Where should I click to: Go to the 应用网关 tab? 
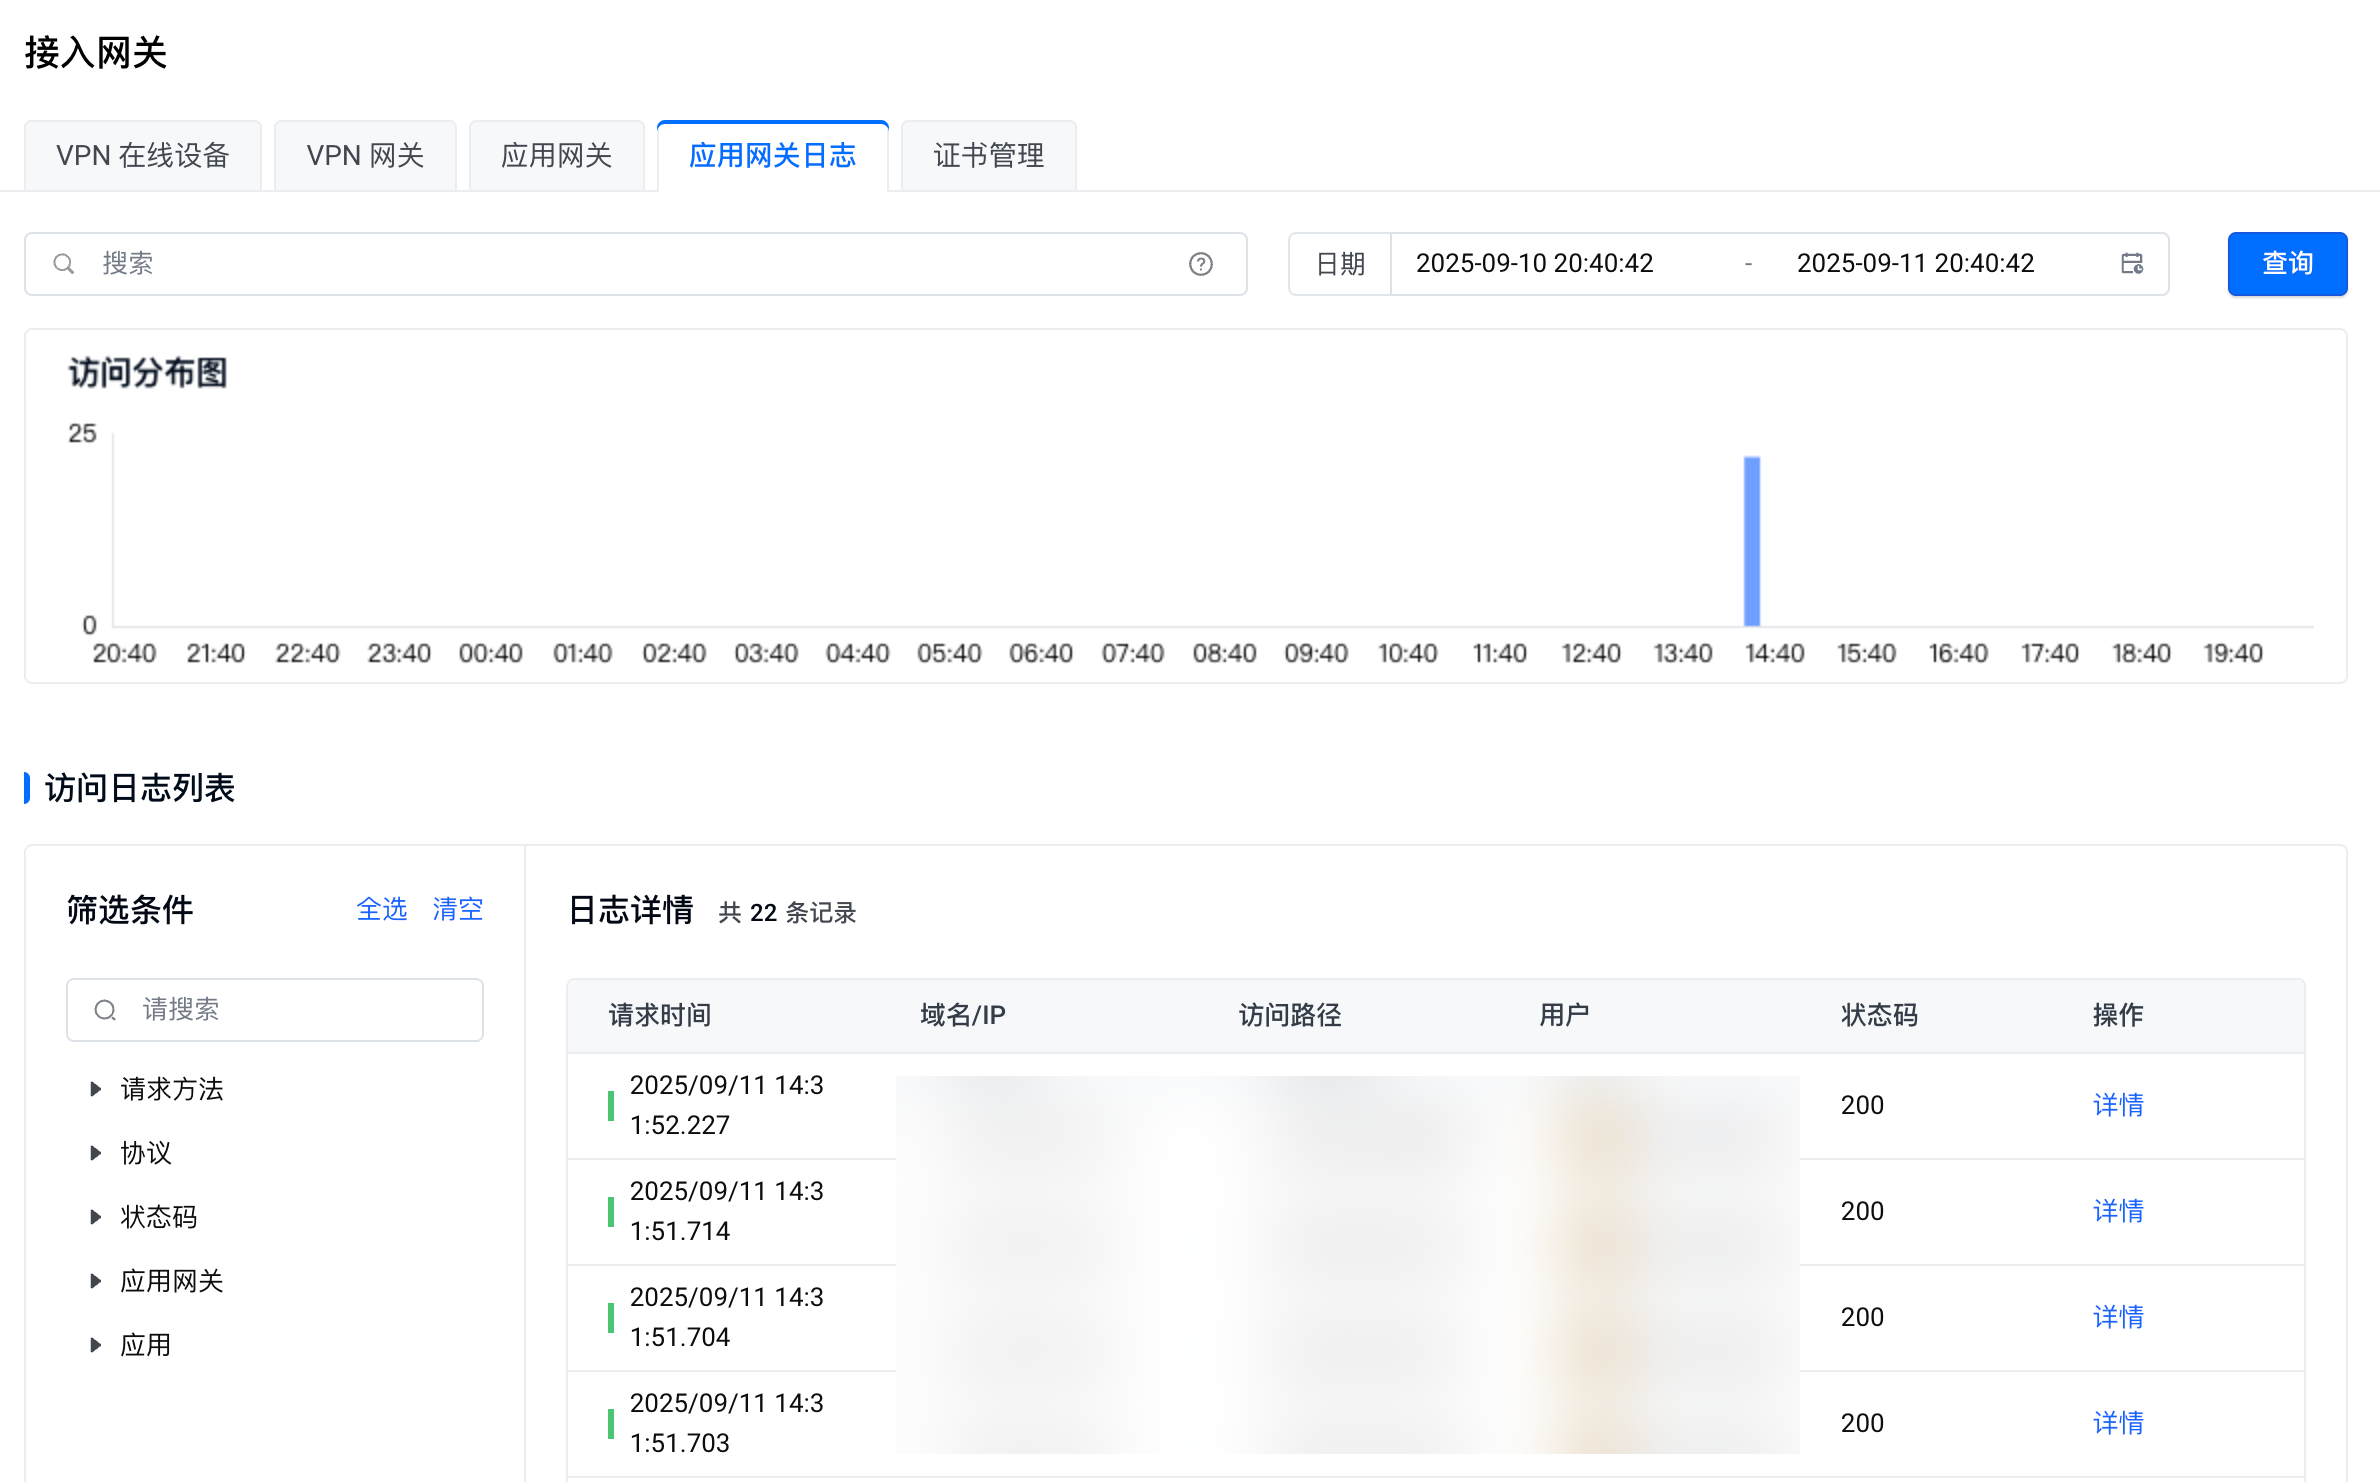(556, 156)
